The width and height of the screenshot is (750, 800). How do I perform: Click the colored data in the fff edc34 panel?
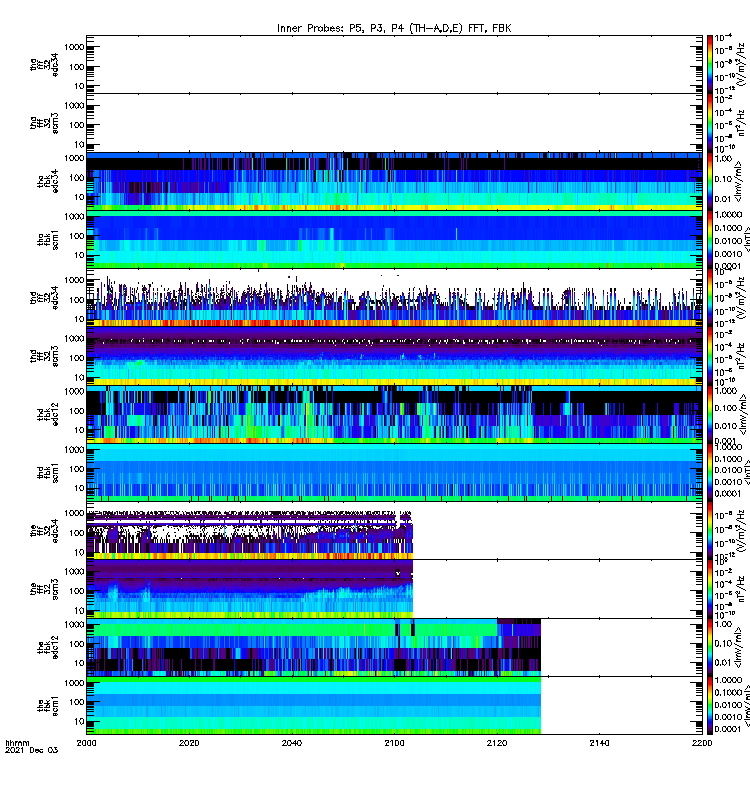coord(249,534)
